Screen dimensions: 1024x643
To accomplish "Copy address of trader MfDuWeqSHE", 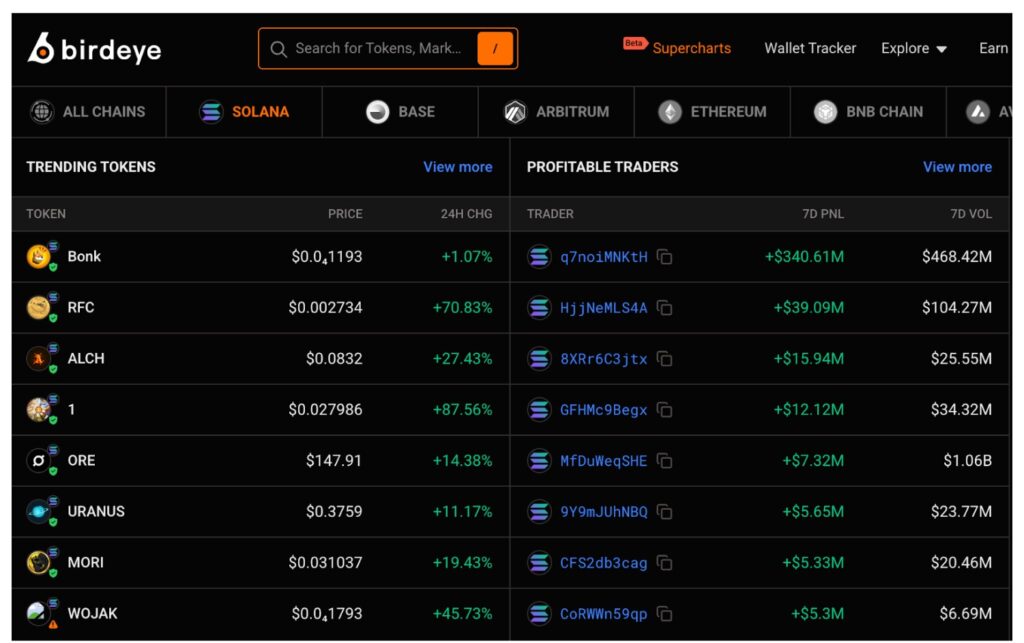I will click(665, 461).
